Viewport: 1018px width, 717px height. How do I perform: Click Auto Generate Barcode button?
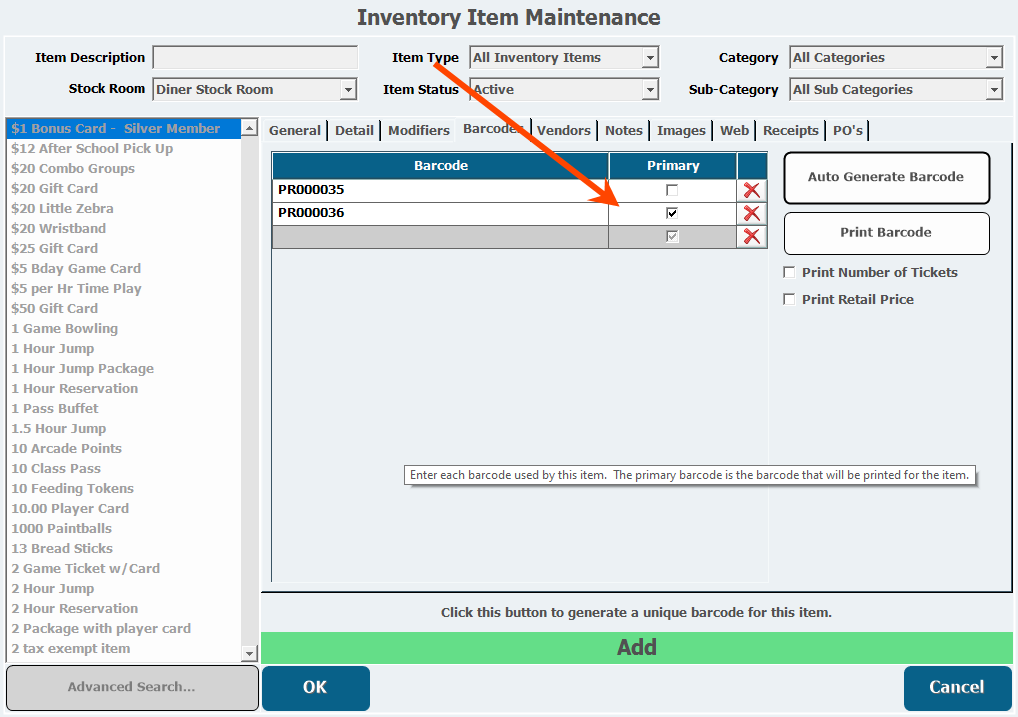[886, 177]
